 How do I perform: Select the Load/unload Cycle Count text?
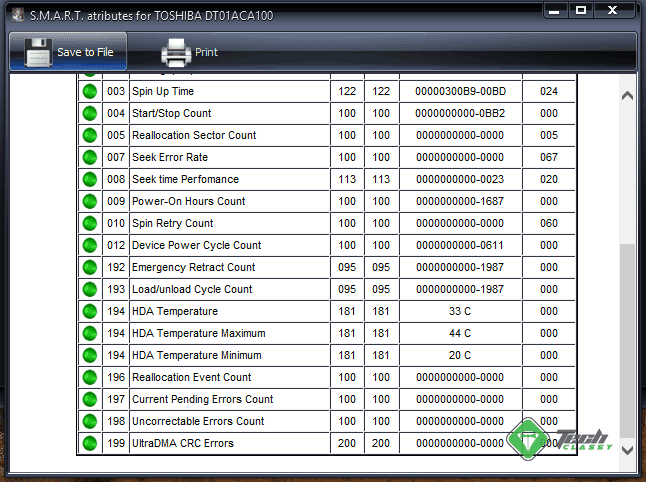tap(192, 289)
